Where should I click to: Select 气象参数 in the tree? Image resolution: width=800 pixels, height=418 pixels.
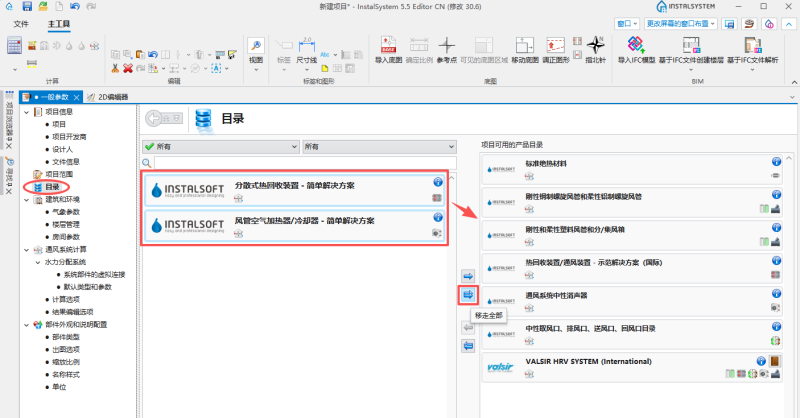[x=66, y=212]
